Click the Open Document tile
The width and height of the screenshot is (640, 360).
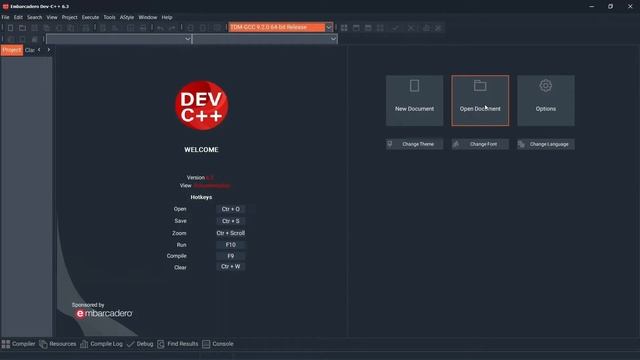click(480, 100)
